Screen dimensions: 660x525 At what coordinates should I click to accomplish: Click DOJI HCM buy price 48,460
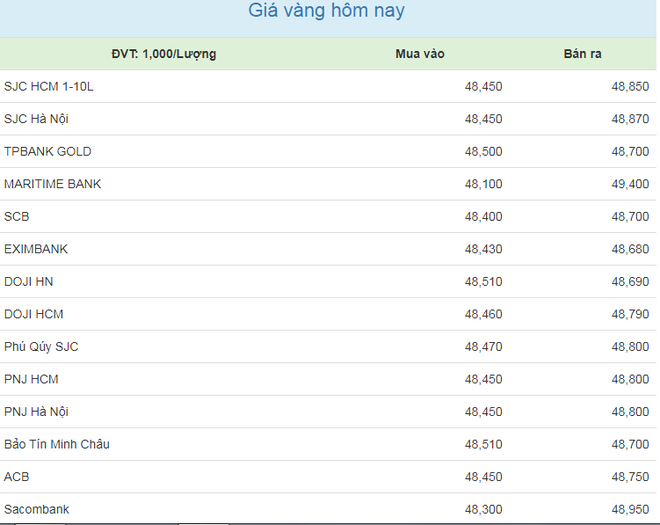coord(484,314)
